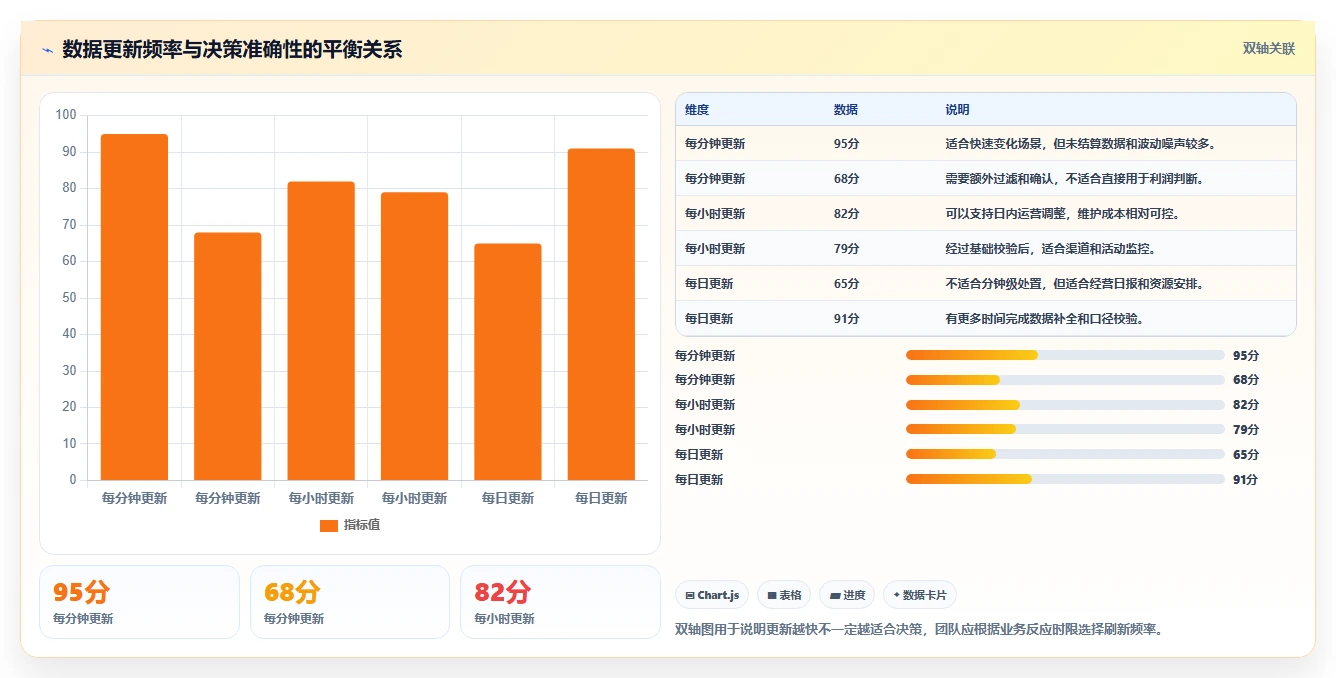Click the description 经过基础校验后，适合渠道和活动监控

[x=1050, y=249]
